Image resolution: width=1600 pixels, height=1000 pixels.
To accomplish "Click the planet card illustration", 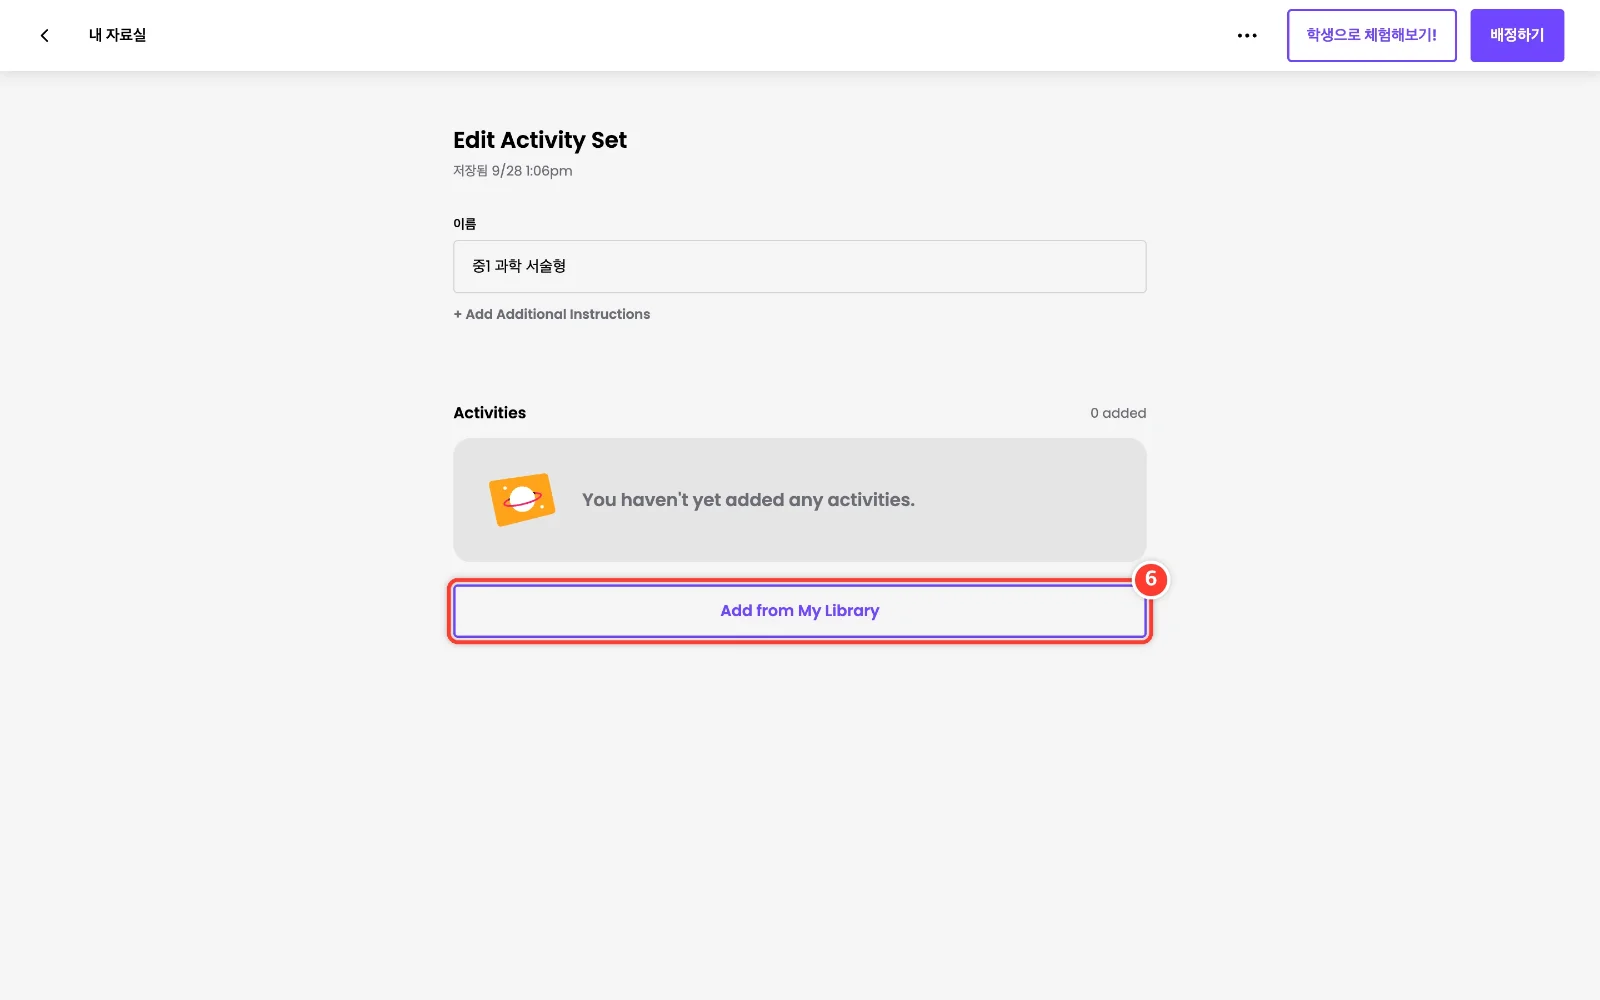I will [522, 499].
